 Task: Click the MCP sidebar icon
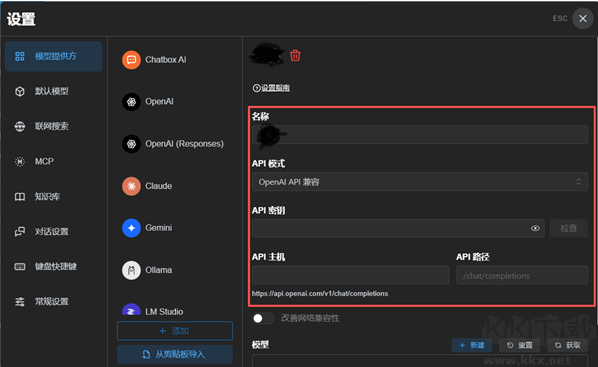coord(20,162)
